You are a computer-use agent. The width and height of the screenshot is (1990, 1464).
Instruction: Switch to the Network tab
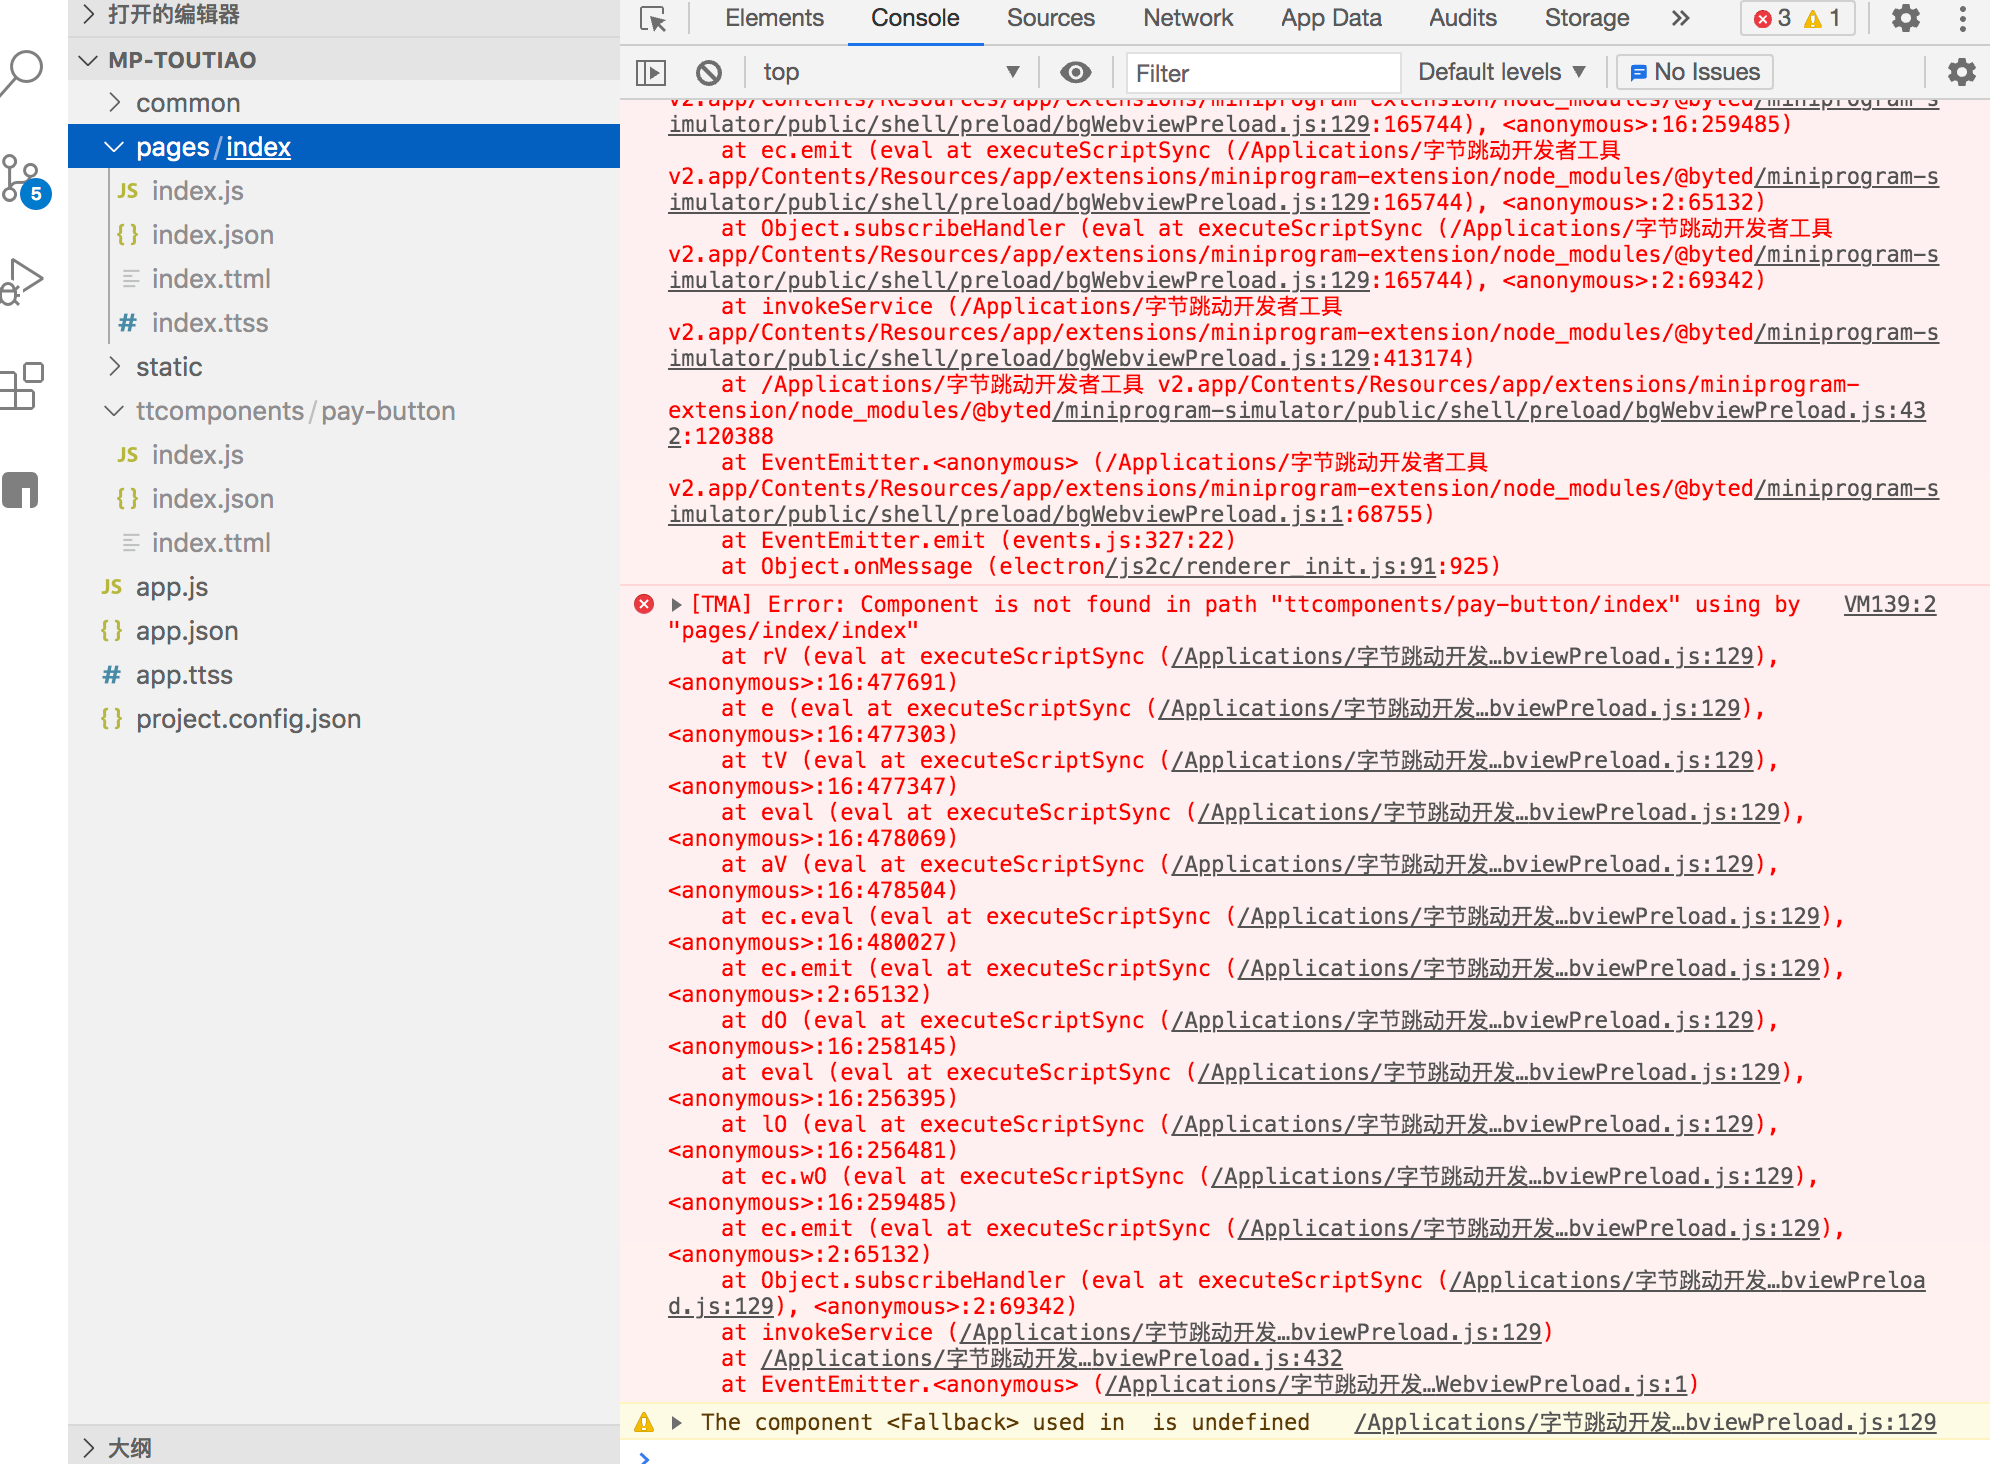(1188, 18)
